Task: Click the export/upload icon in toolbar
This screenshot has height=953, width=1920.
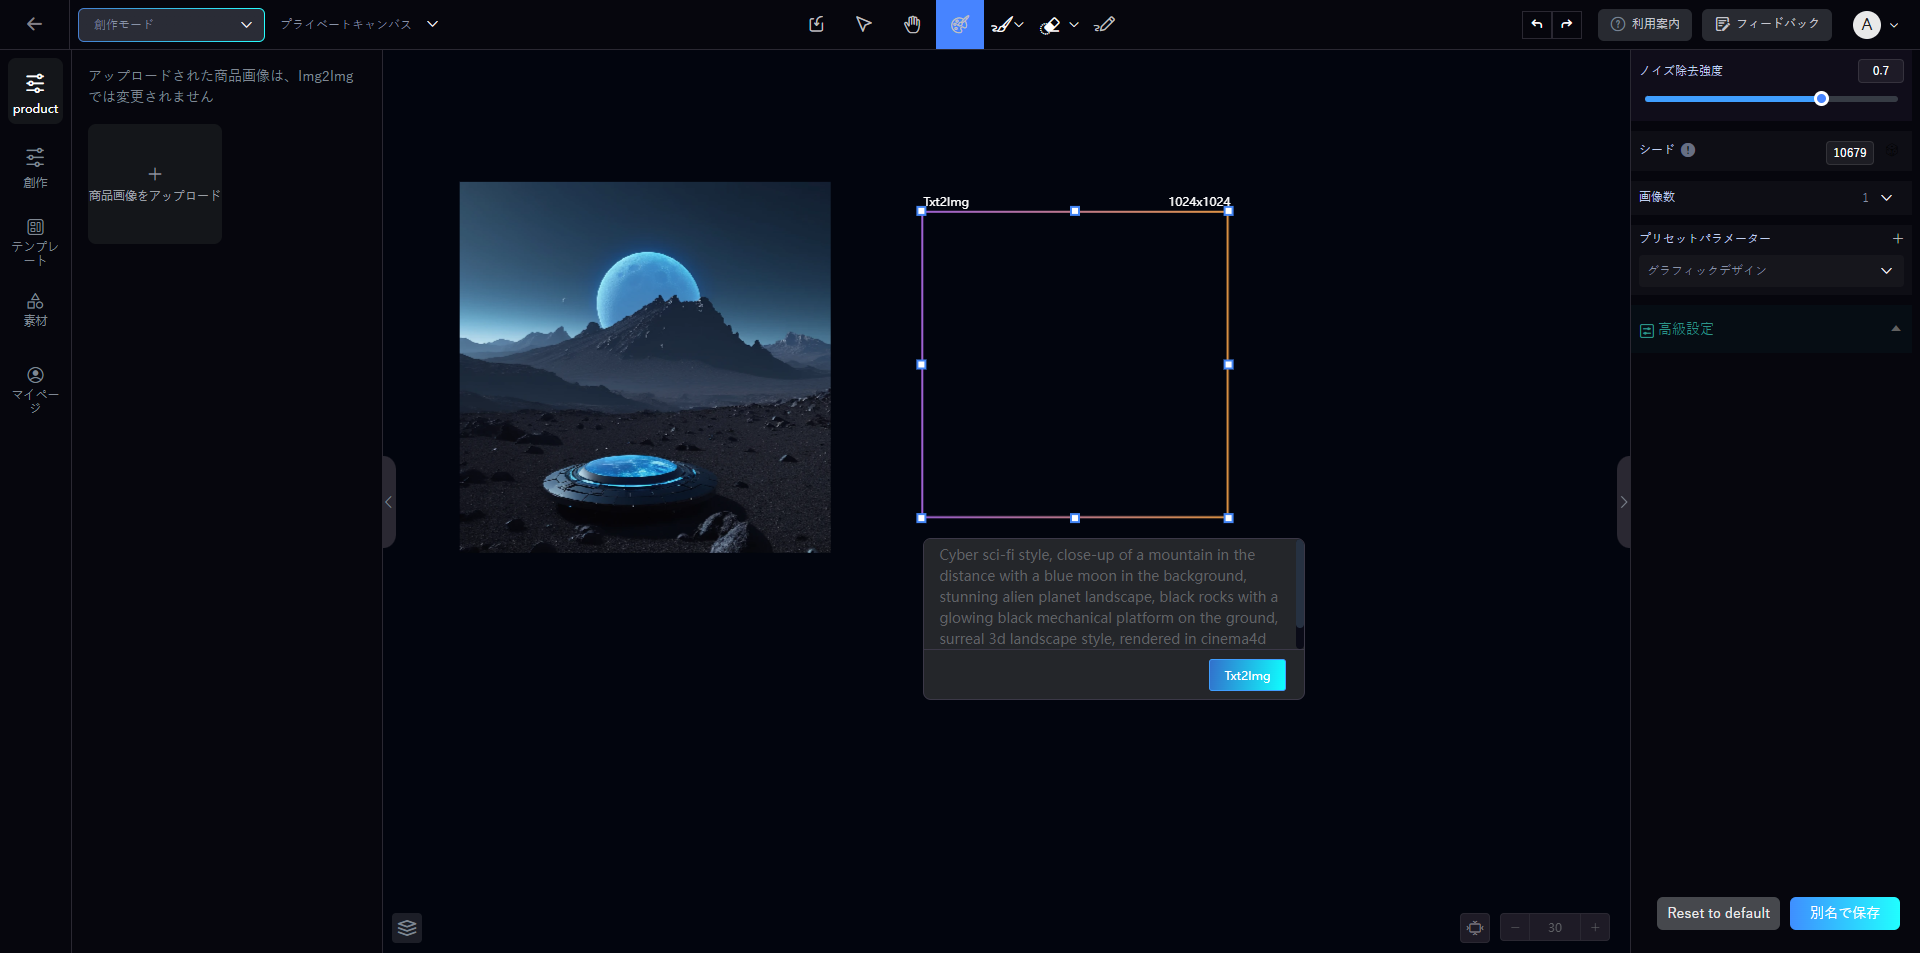Action: [x=816, y=25]
